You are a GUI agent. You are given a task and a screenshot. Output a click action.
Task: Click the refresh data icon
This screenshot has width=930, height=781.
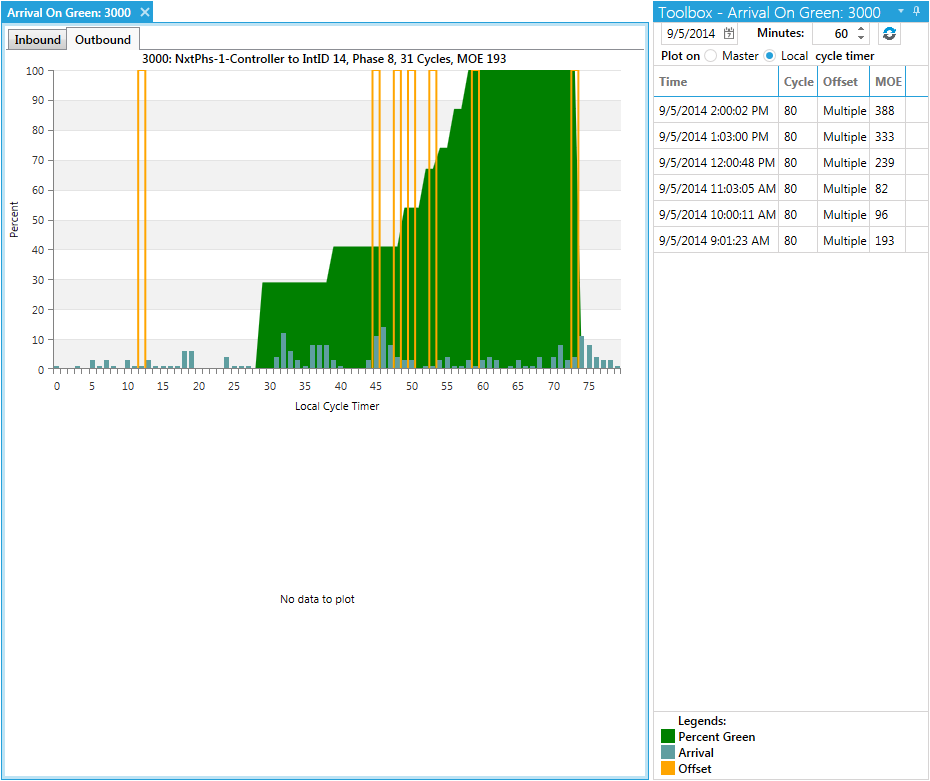point(889,34)
